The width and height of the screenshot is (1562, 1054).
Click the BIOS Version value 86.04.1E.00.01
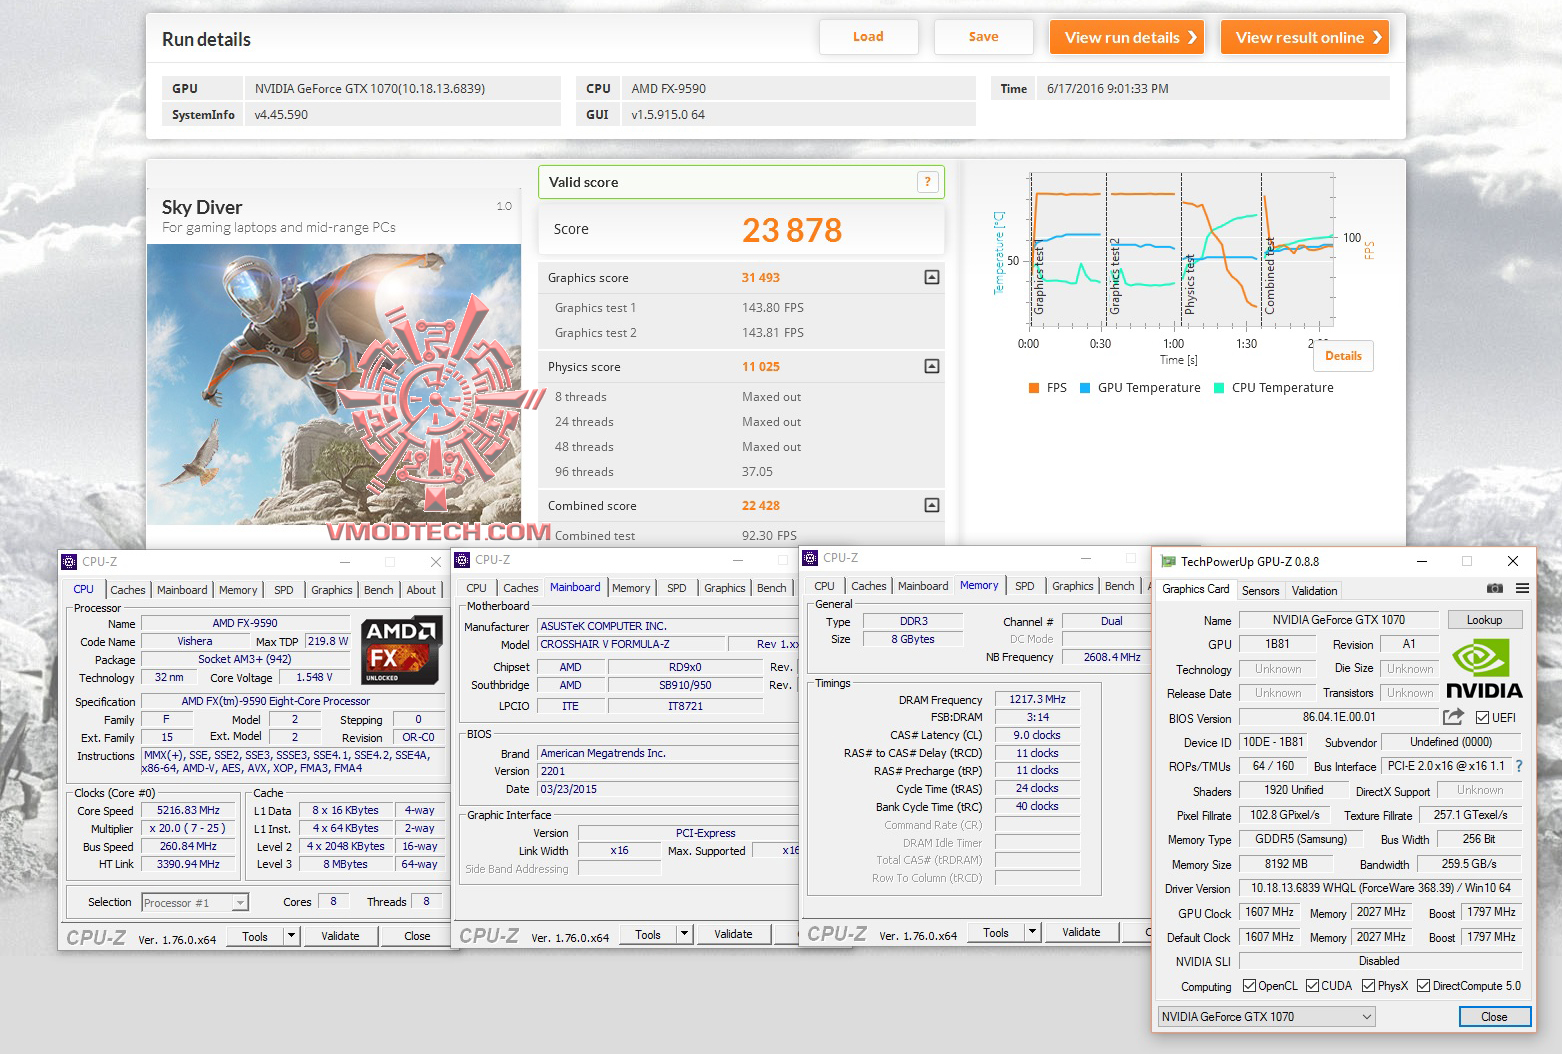1338,717
